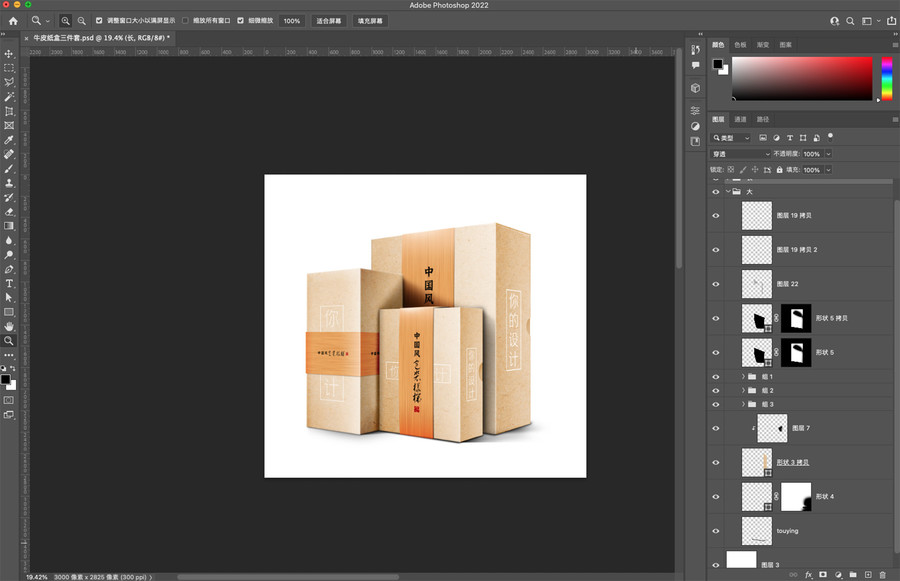900x581 pixels.
Task: Switch to the Swatches tab
Action: [x=740, y=45]
